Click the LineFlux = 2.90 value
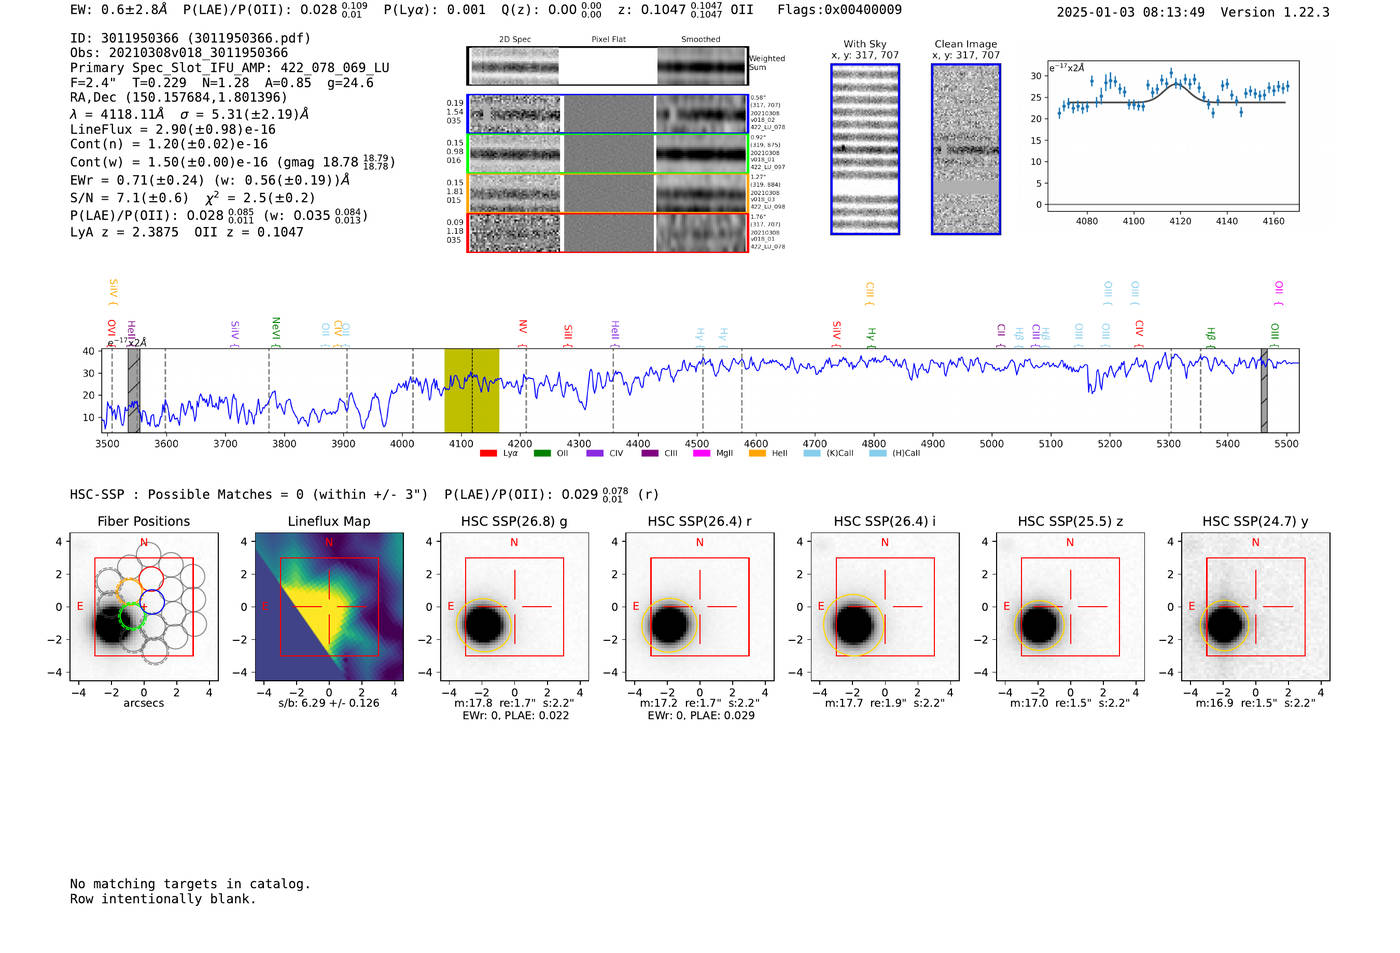The width and height of the screenshot is (1400, 953). click(x=173, y=130)
